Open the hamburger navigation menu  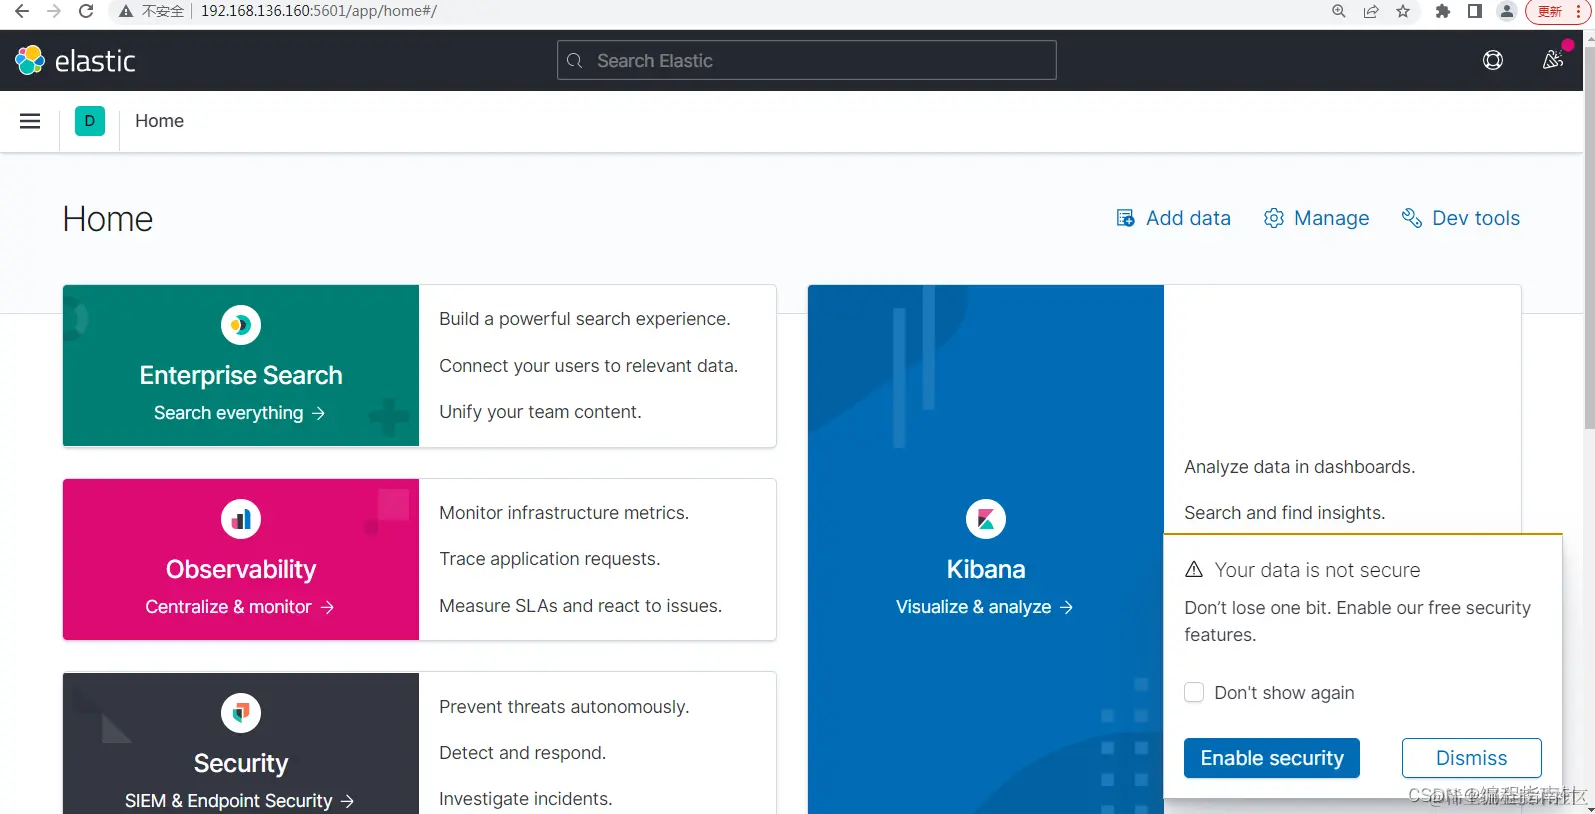coord(30,121)
